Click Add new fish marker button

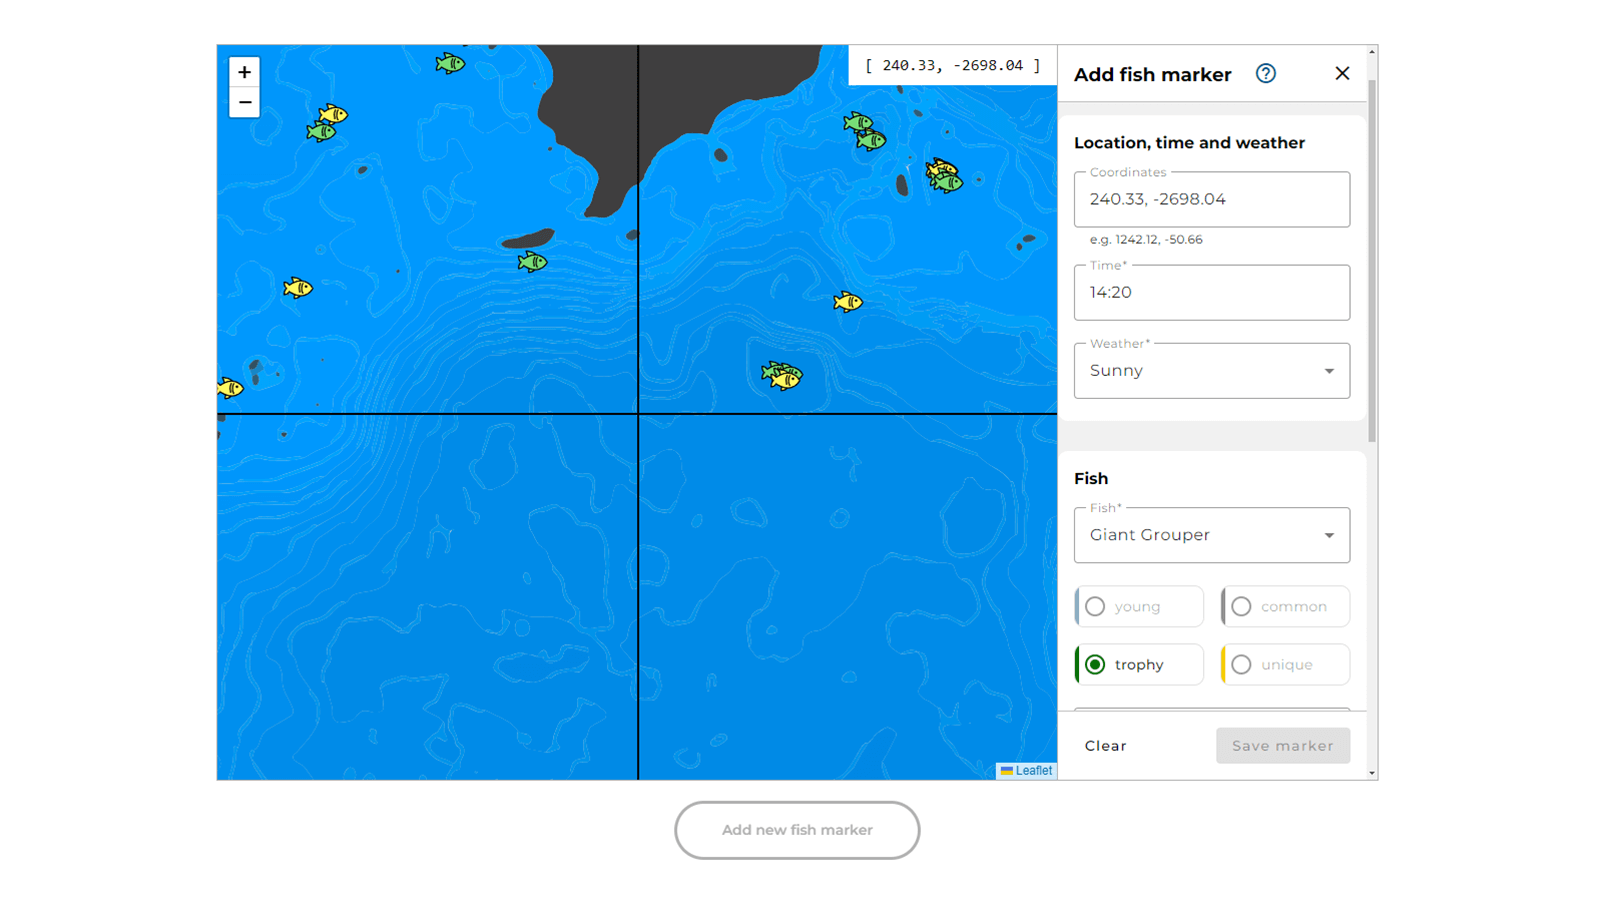pos(797,830)
